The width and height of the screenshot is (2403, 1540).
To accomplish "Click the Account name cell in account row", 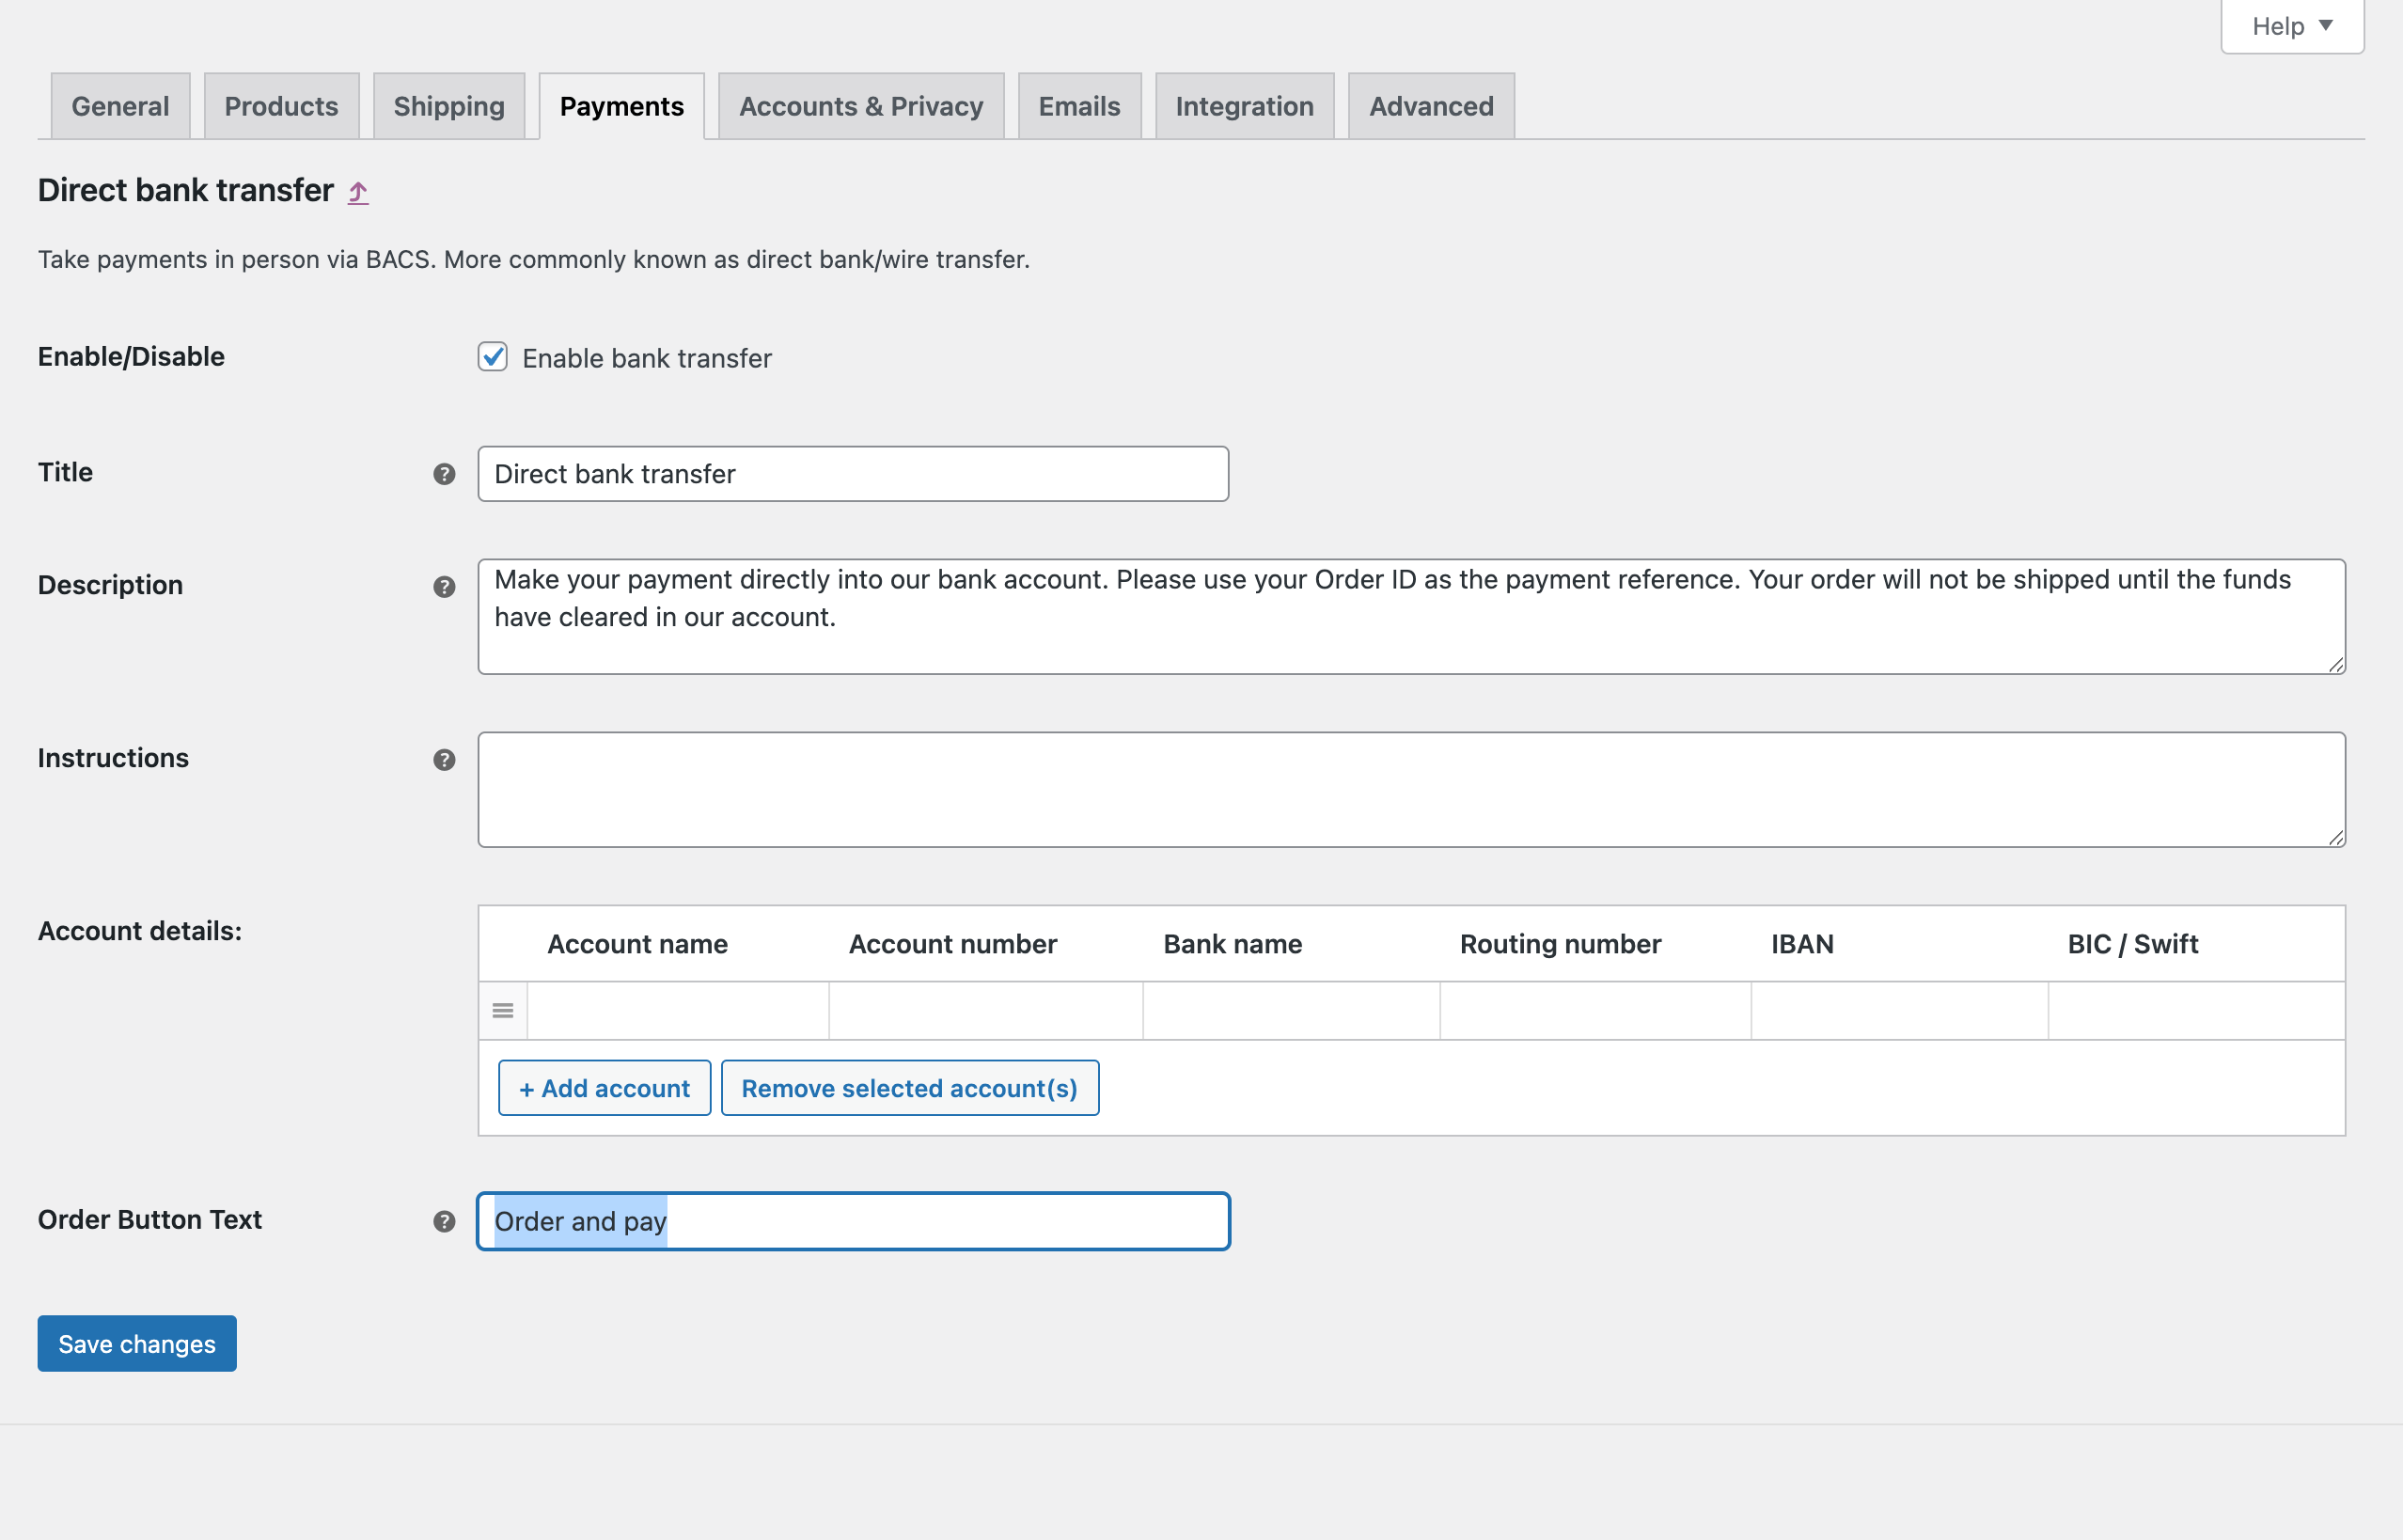I will click(x=678, y=1011).
